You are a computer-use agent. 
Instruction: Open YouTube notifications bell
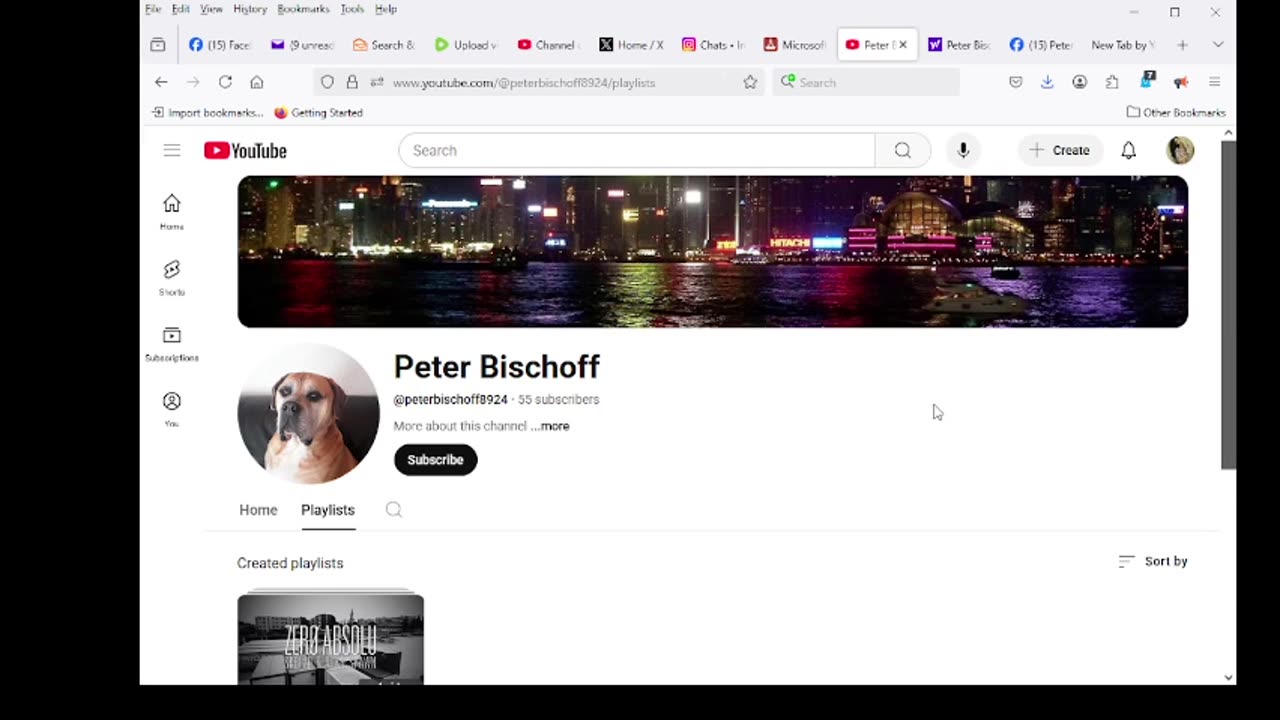pyautogui.click(x=1128, y=150)
